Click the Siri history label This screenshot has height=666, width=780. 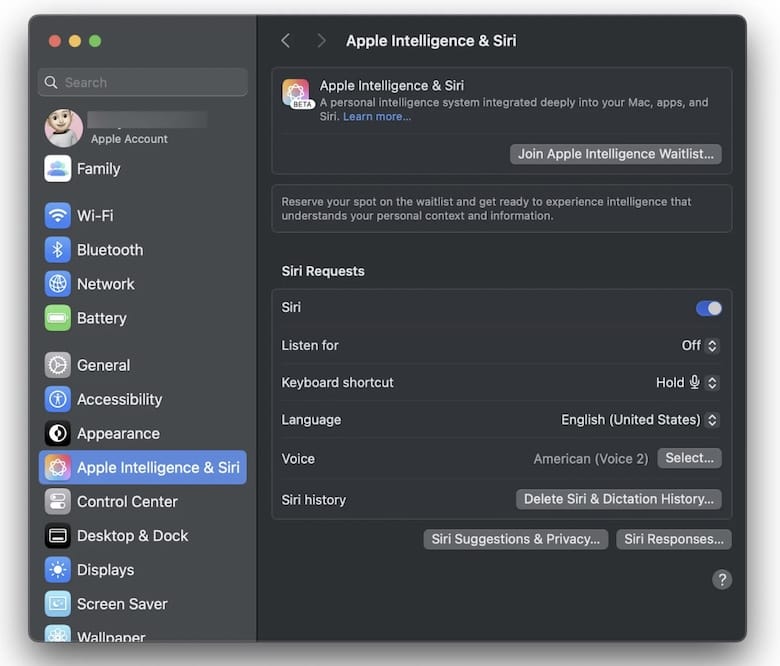[313, 500]
